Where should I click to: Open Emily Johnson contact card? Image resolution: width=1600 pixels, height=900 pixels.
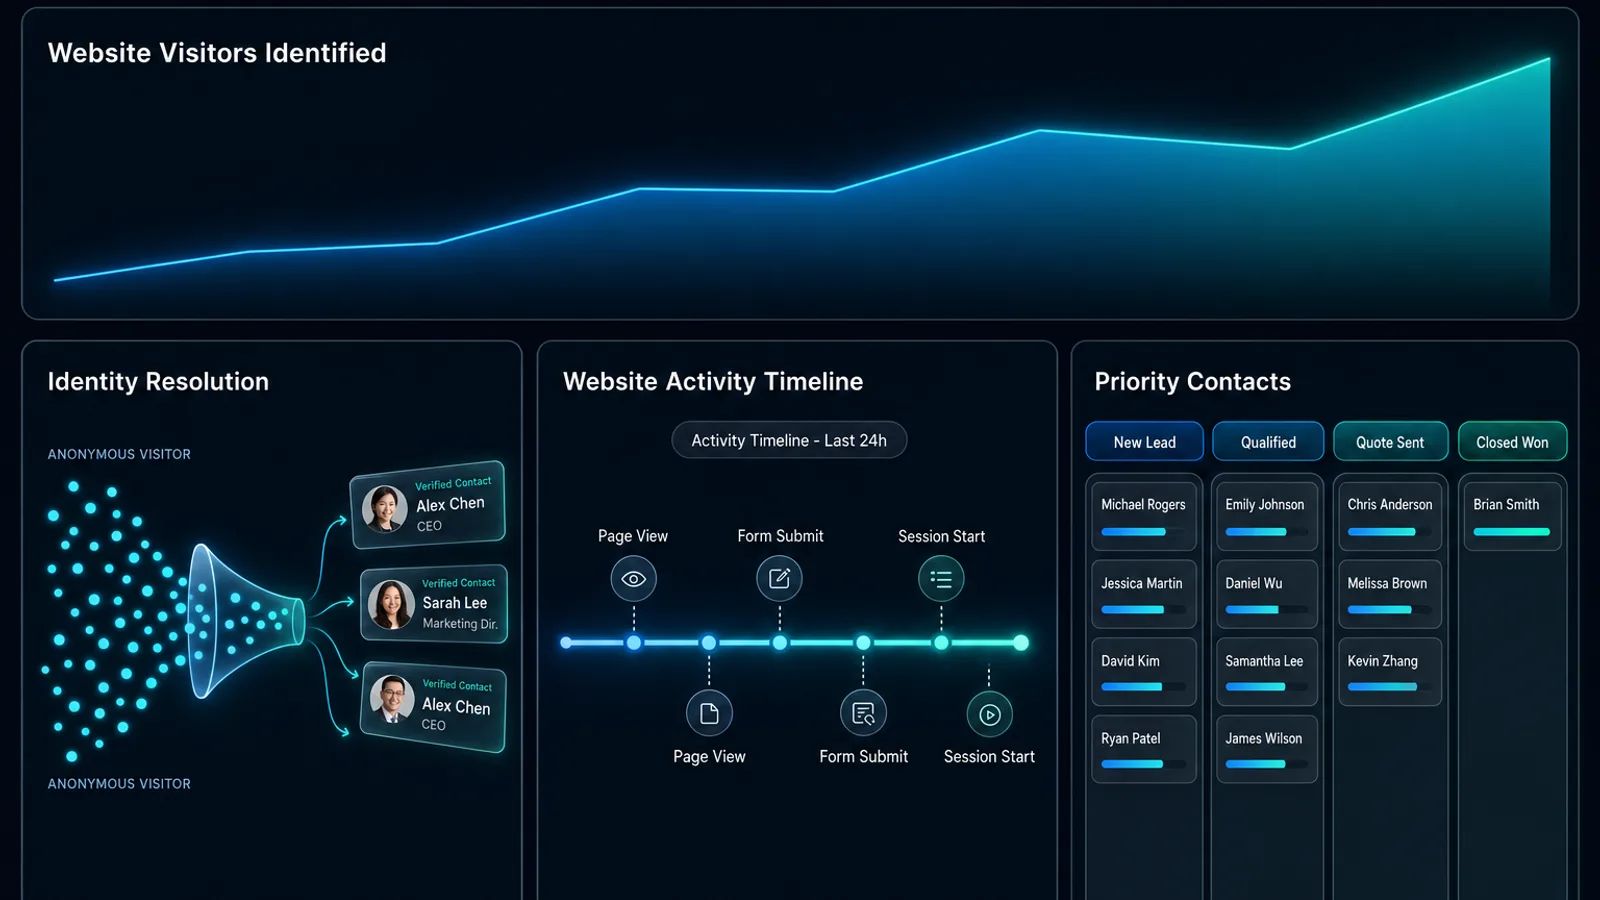pos(1267,516)
